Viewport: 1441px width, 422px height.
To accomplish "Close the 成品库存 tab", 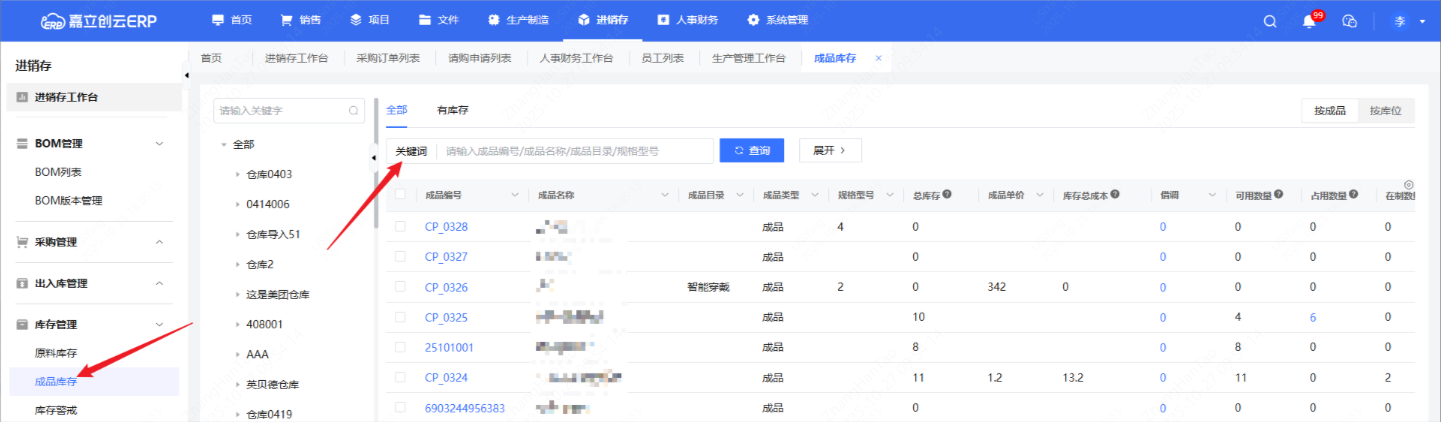I will point(879,58).
